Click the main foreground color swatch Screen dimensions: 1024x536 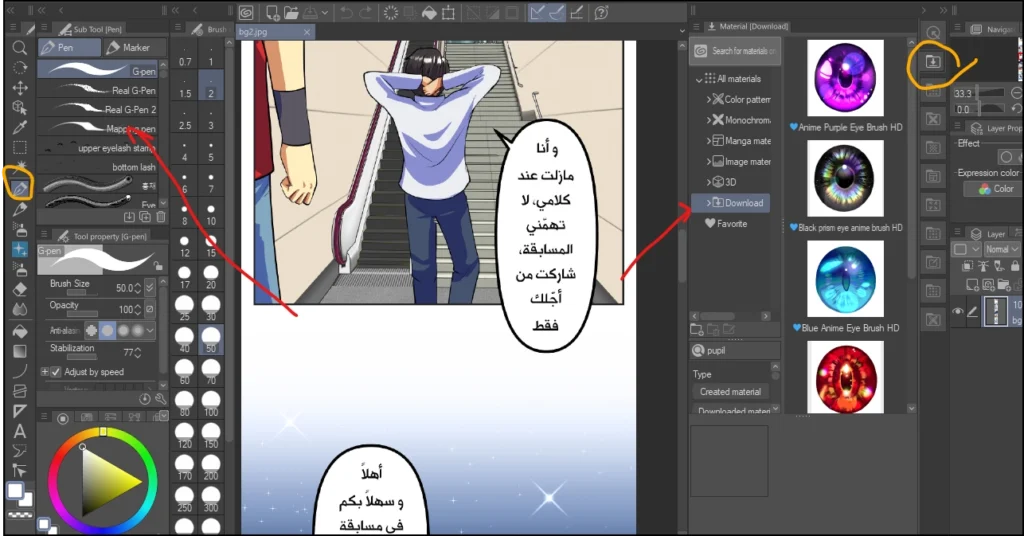click(14, 490)
